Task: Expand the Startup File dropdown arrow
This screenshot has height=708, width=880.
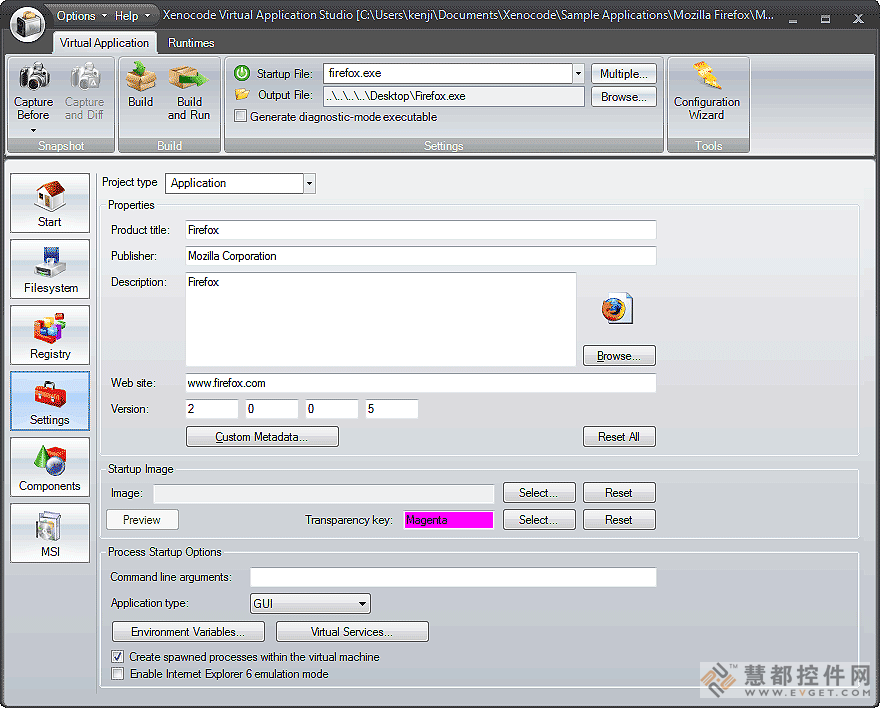Action: pos(578,73)
